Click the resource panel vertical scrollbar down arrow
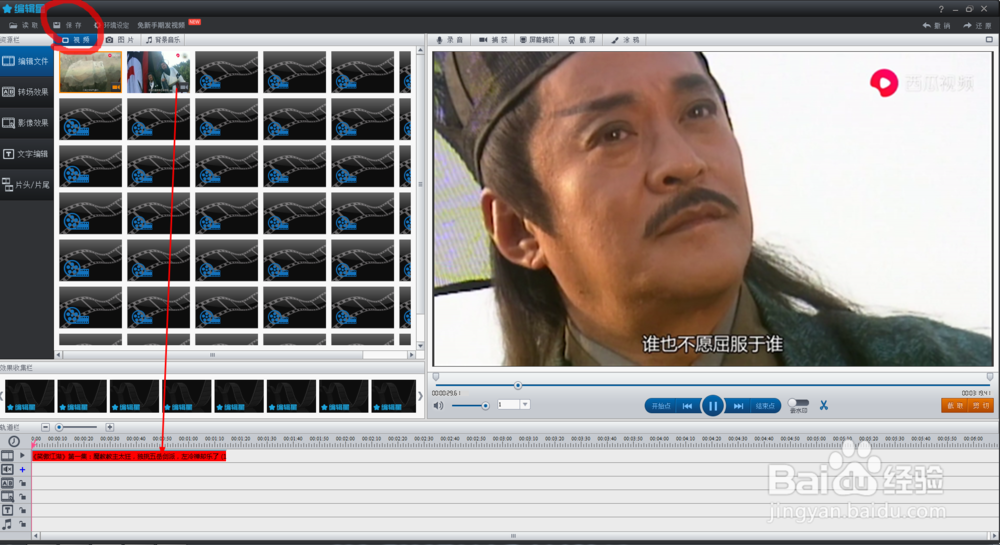Screen dimensions: 1000x545 [x=420, y=345]
